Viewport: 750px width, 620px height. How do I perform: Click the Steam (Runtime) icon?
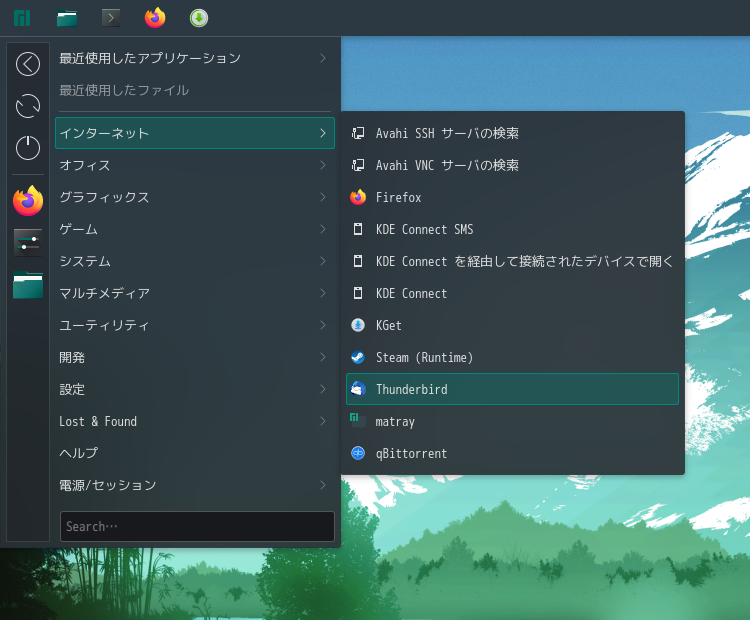(358, 357)
